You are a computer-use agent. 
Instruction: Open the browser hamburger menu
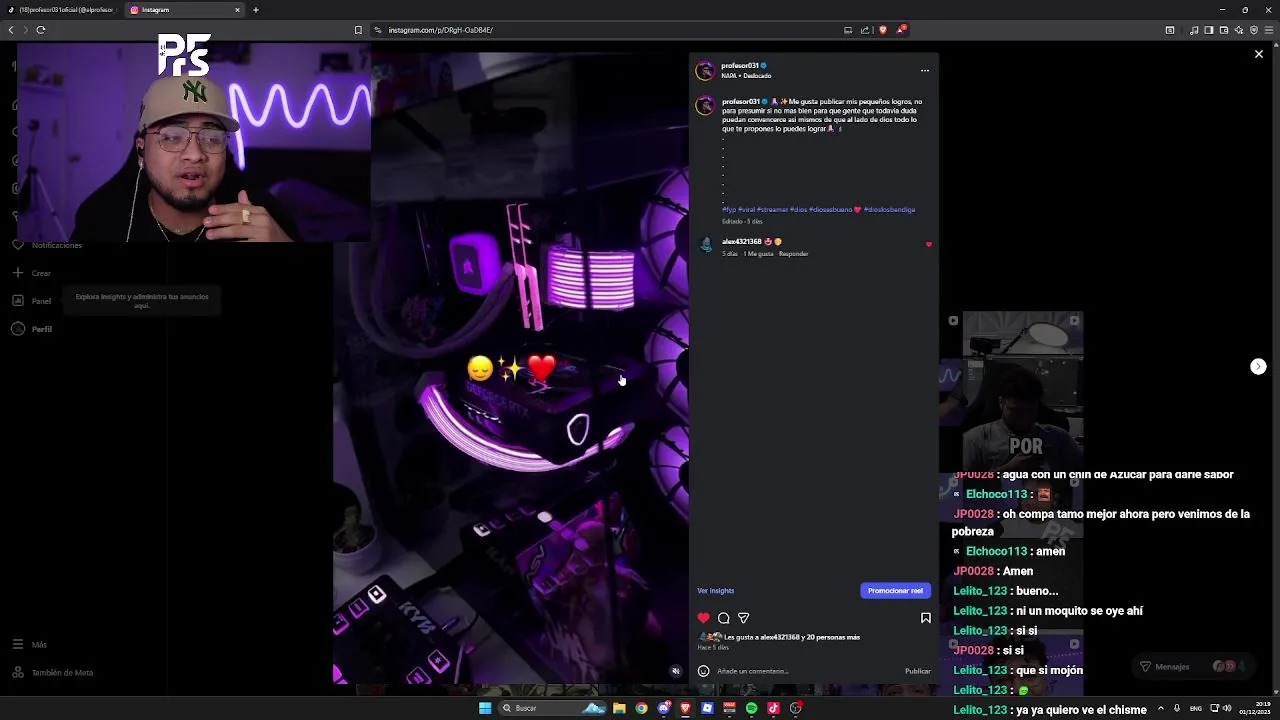coord(1269,30)
